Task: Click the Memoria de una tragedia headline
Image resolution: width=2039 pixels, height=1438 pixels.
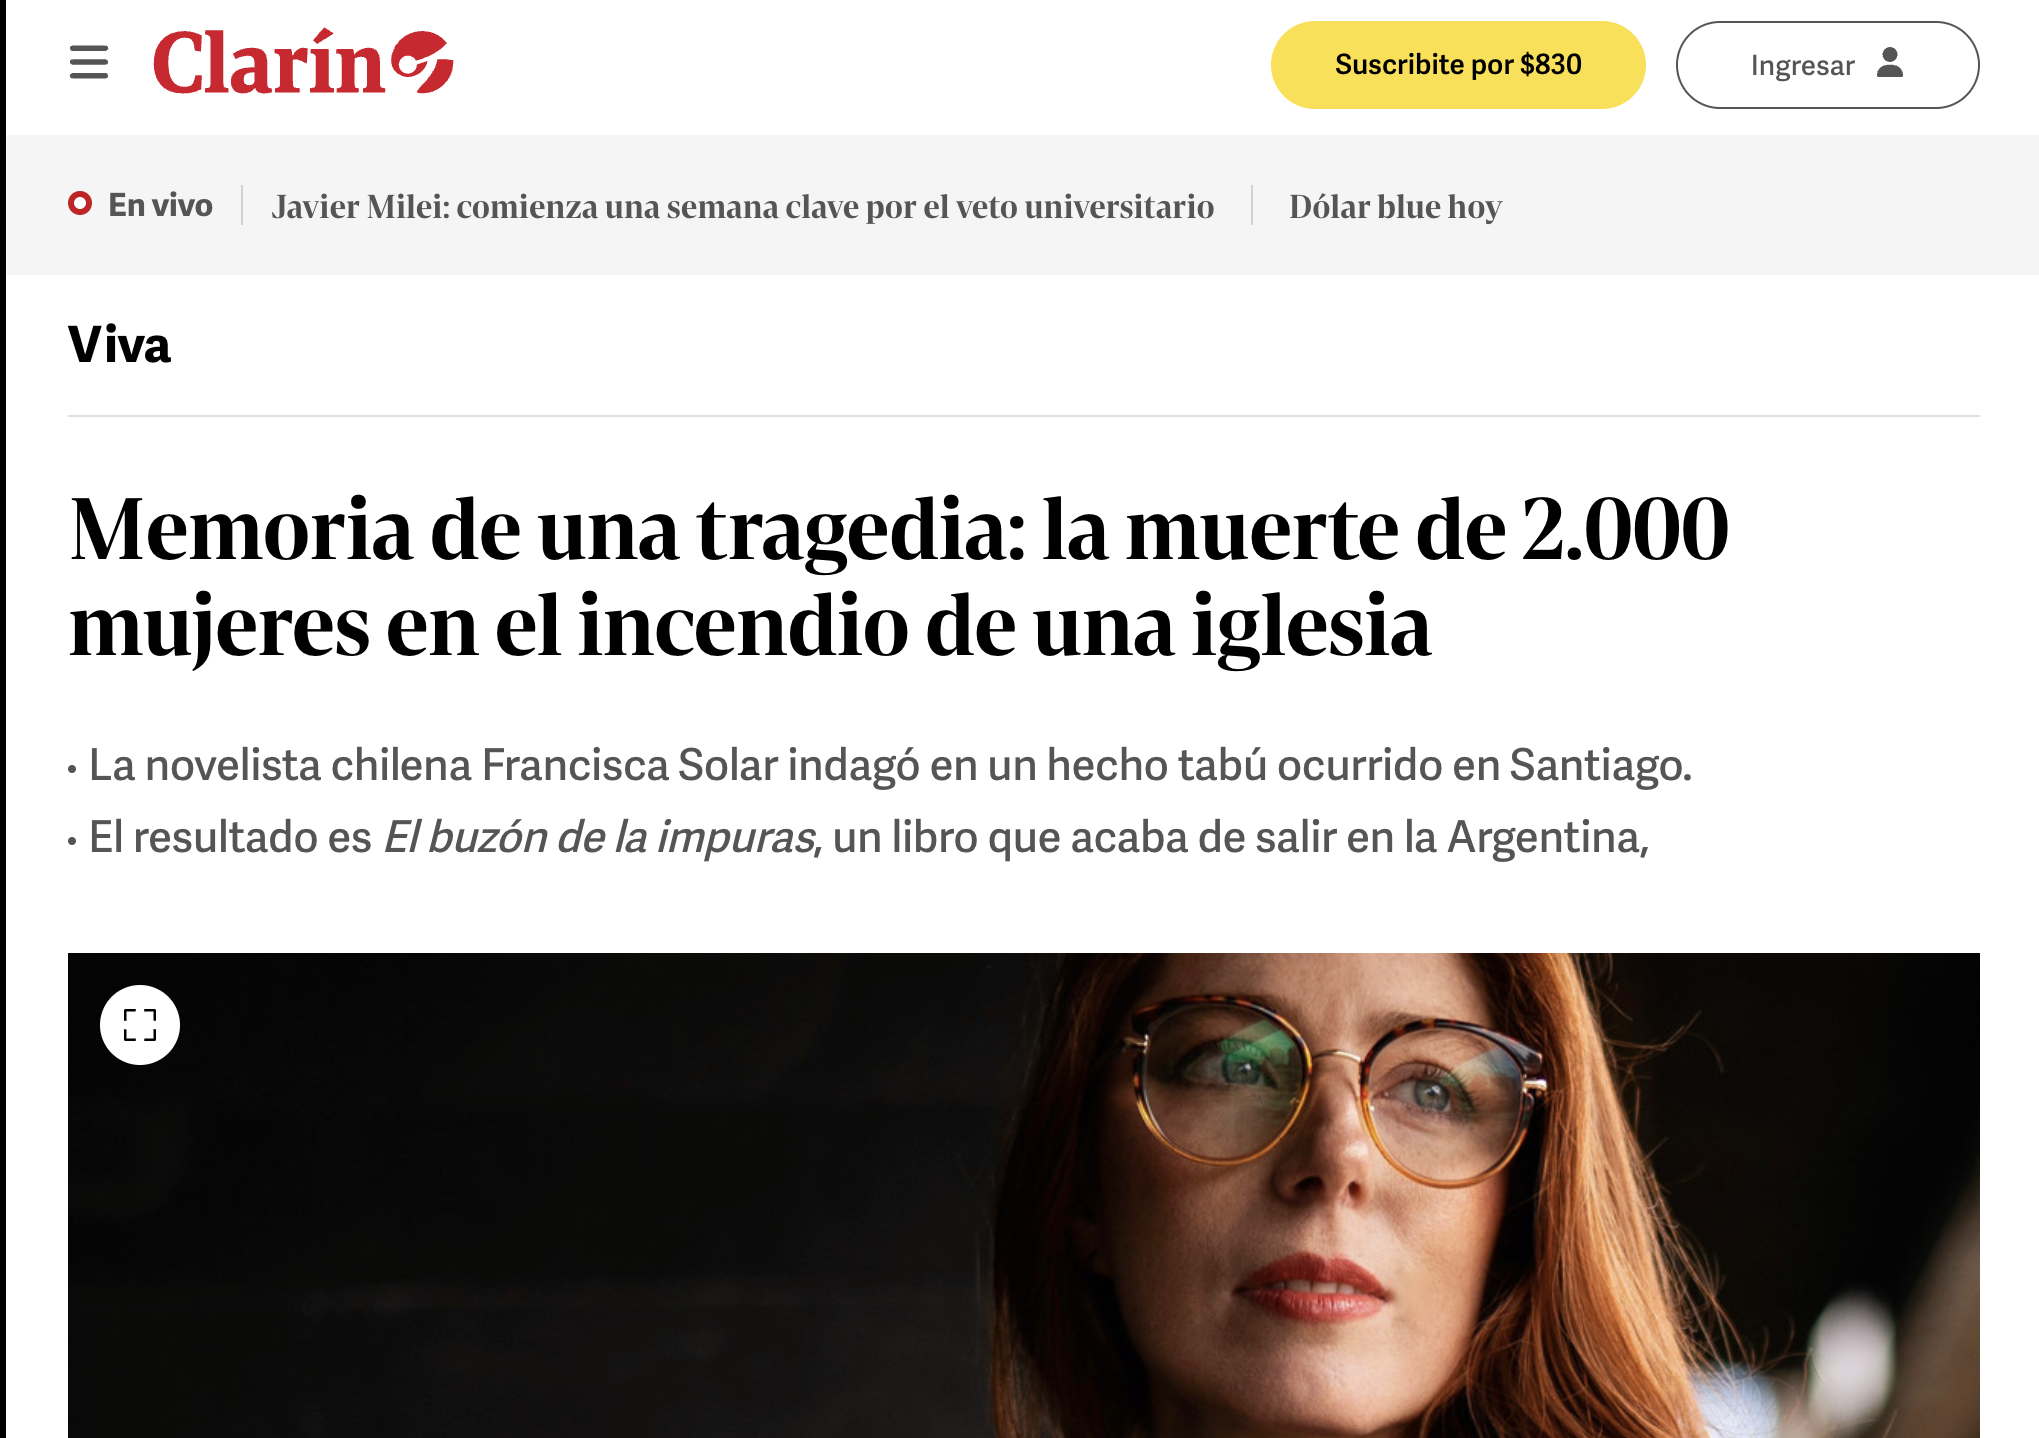Action: pyautogui.click(x=899, y=577)
